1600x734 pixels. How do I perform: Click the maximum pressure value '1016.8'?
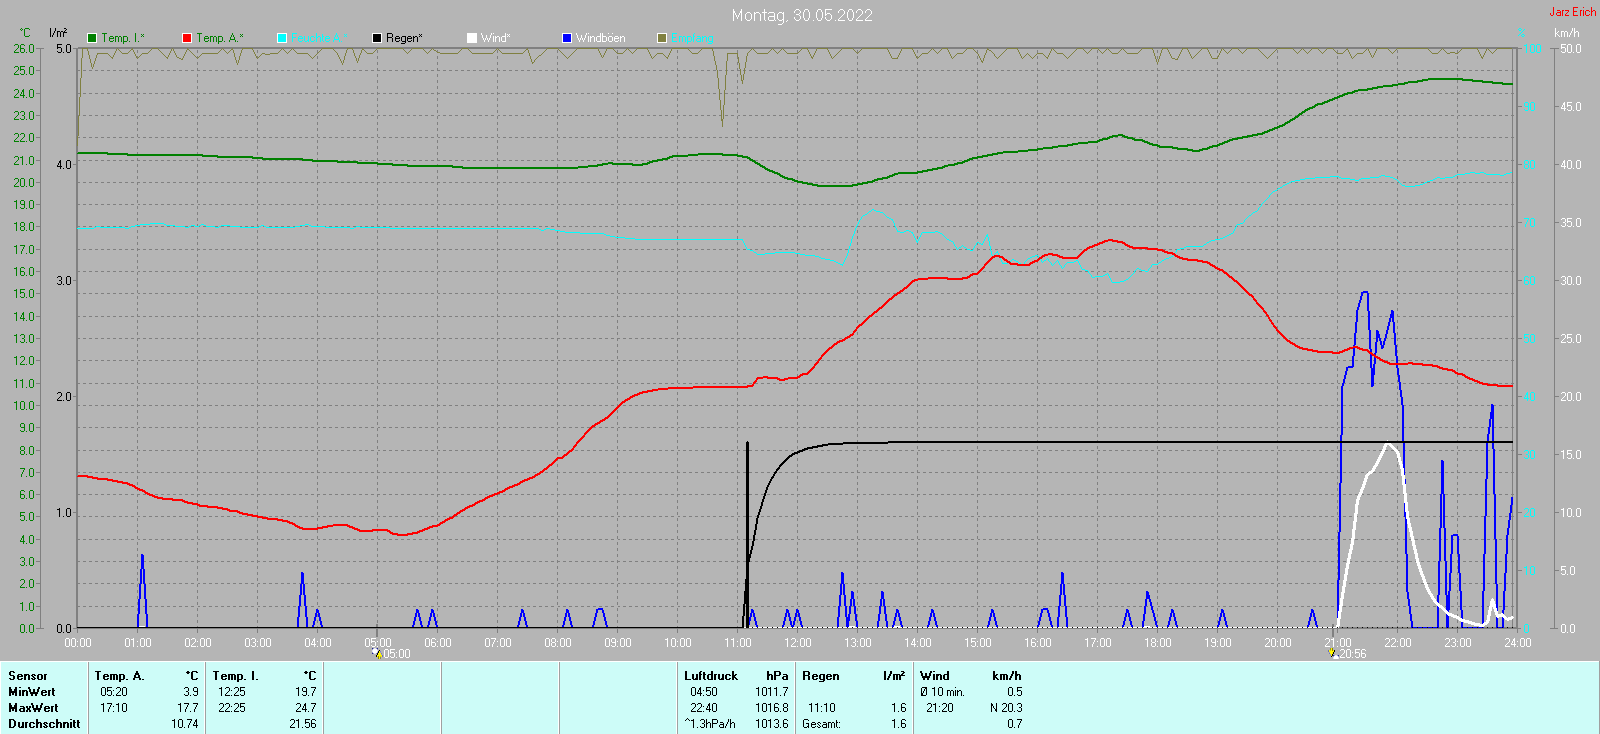772,708
